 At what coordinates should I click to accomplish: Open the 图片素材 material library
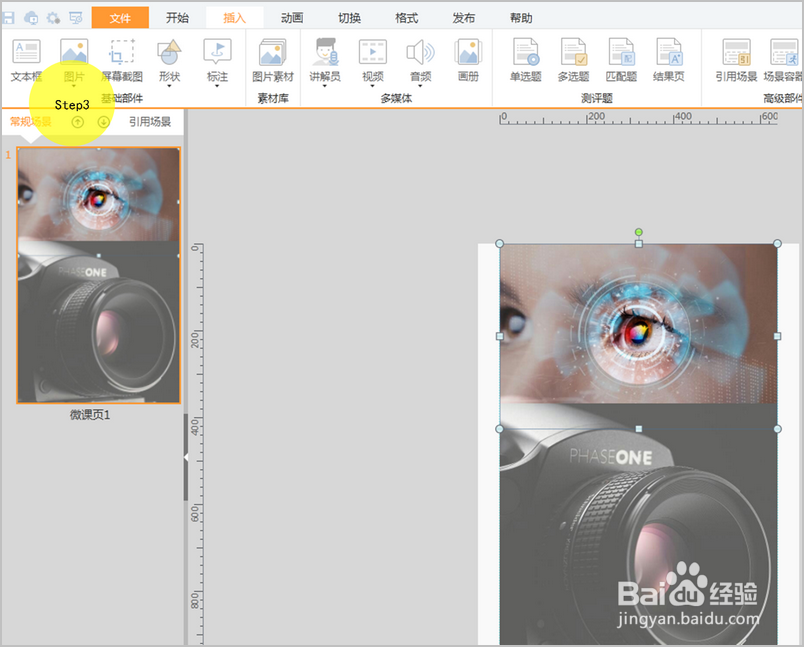point(273,60)
